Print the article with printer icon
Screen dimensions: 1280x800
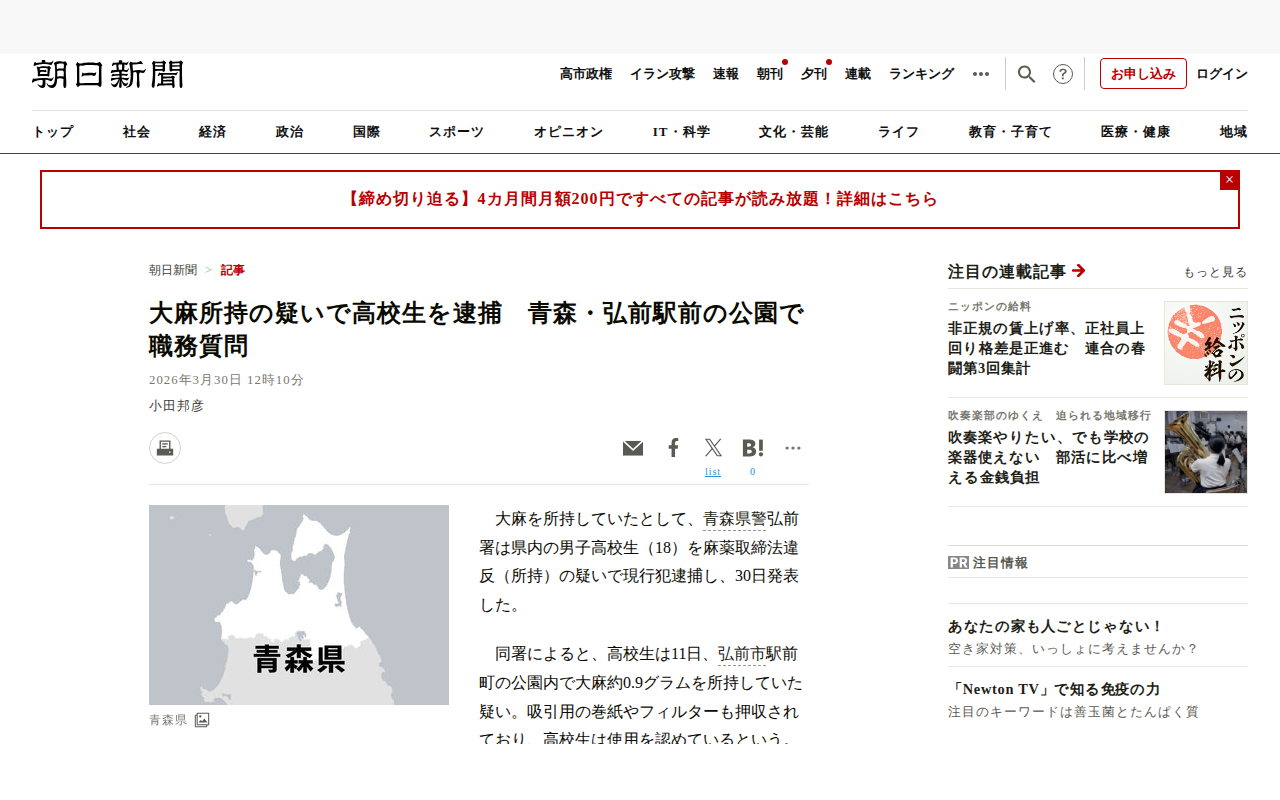(165, 448)
